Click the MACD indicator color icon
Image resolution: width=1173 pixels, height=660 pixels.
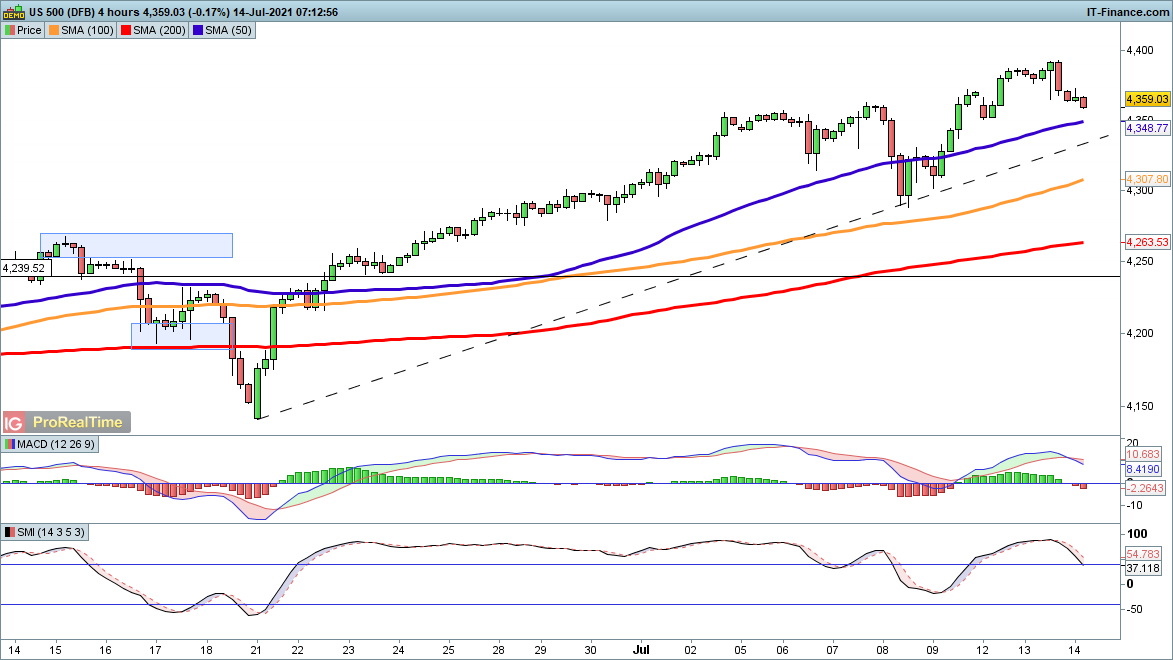(10, 444)
